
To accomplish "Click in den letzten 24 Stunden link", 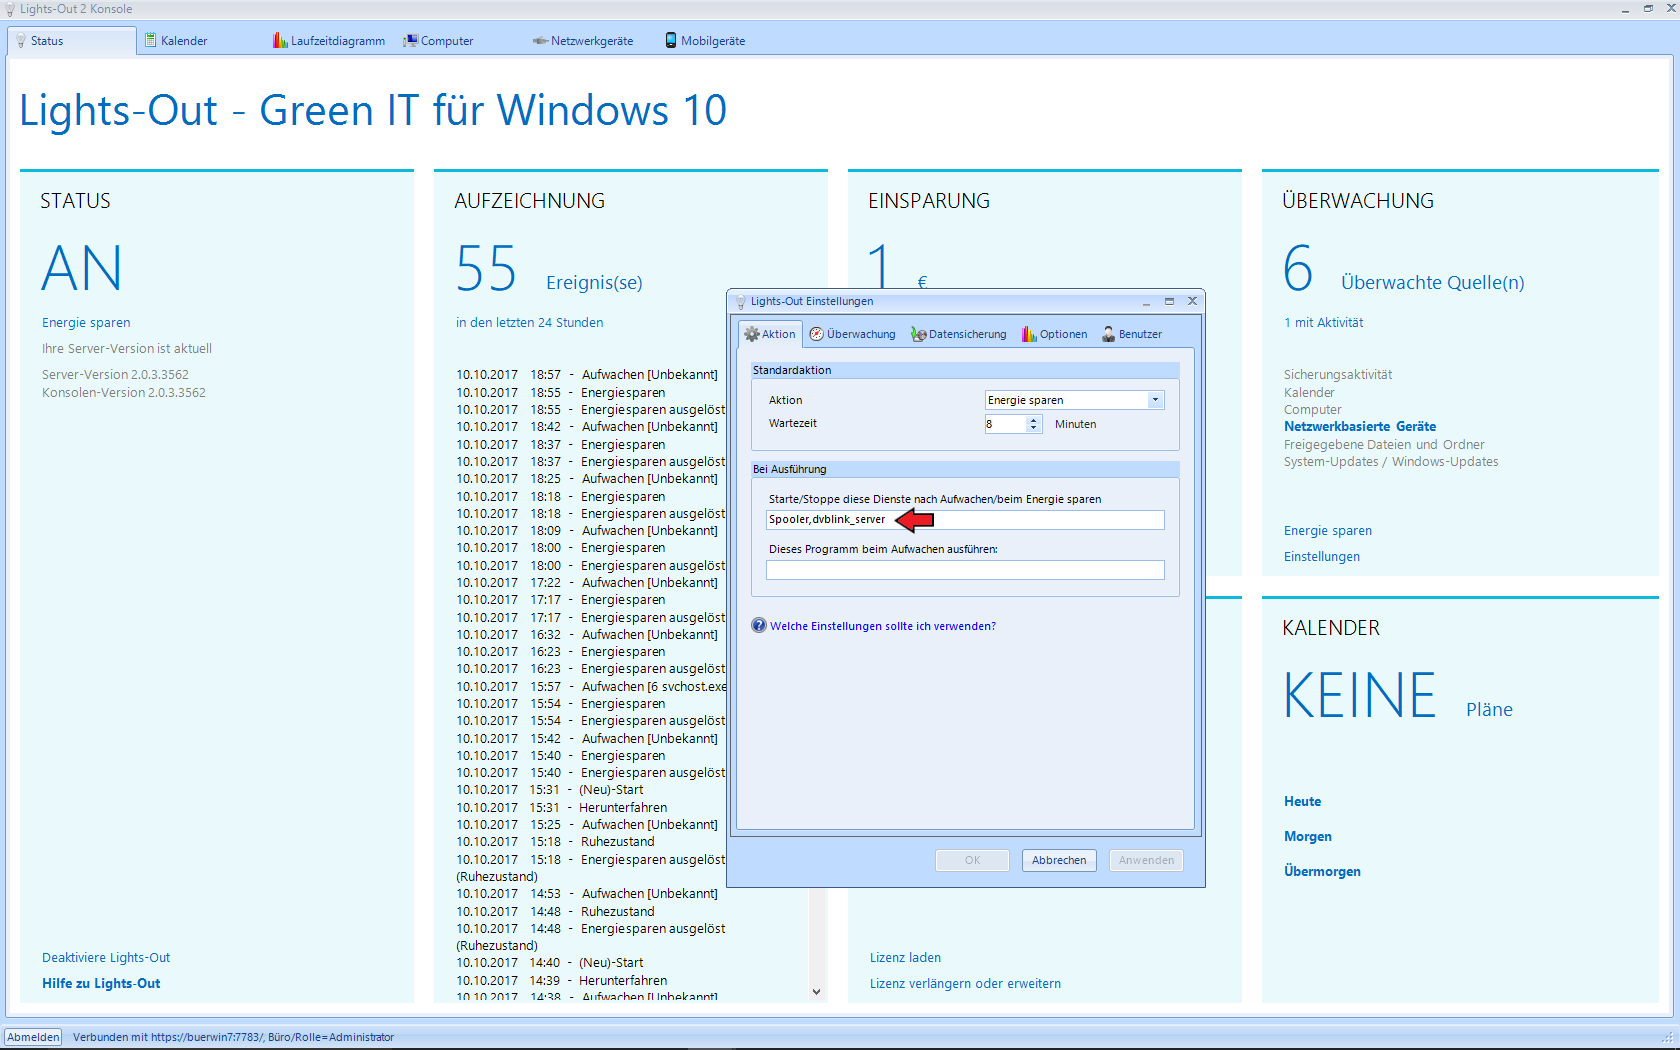I will (x=529, y=323).
